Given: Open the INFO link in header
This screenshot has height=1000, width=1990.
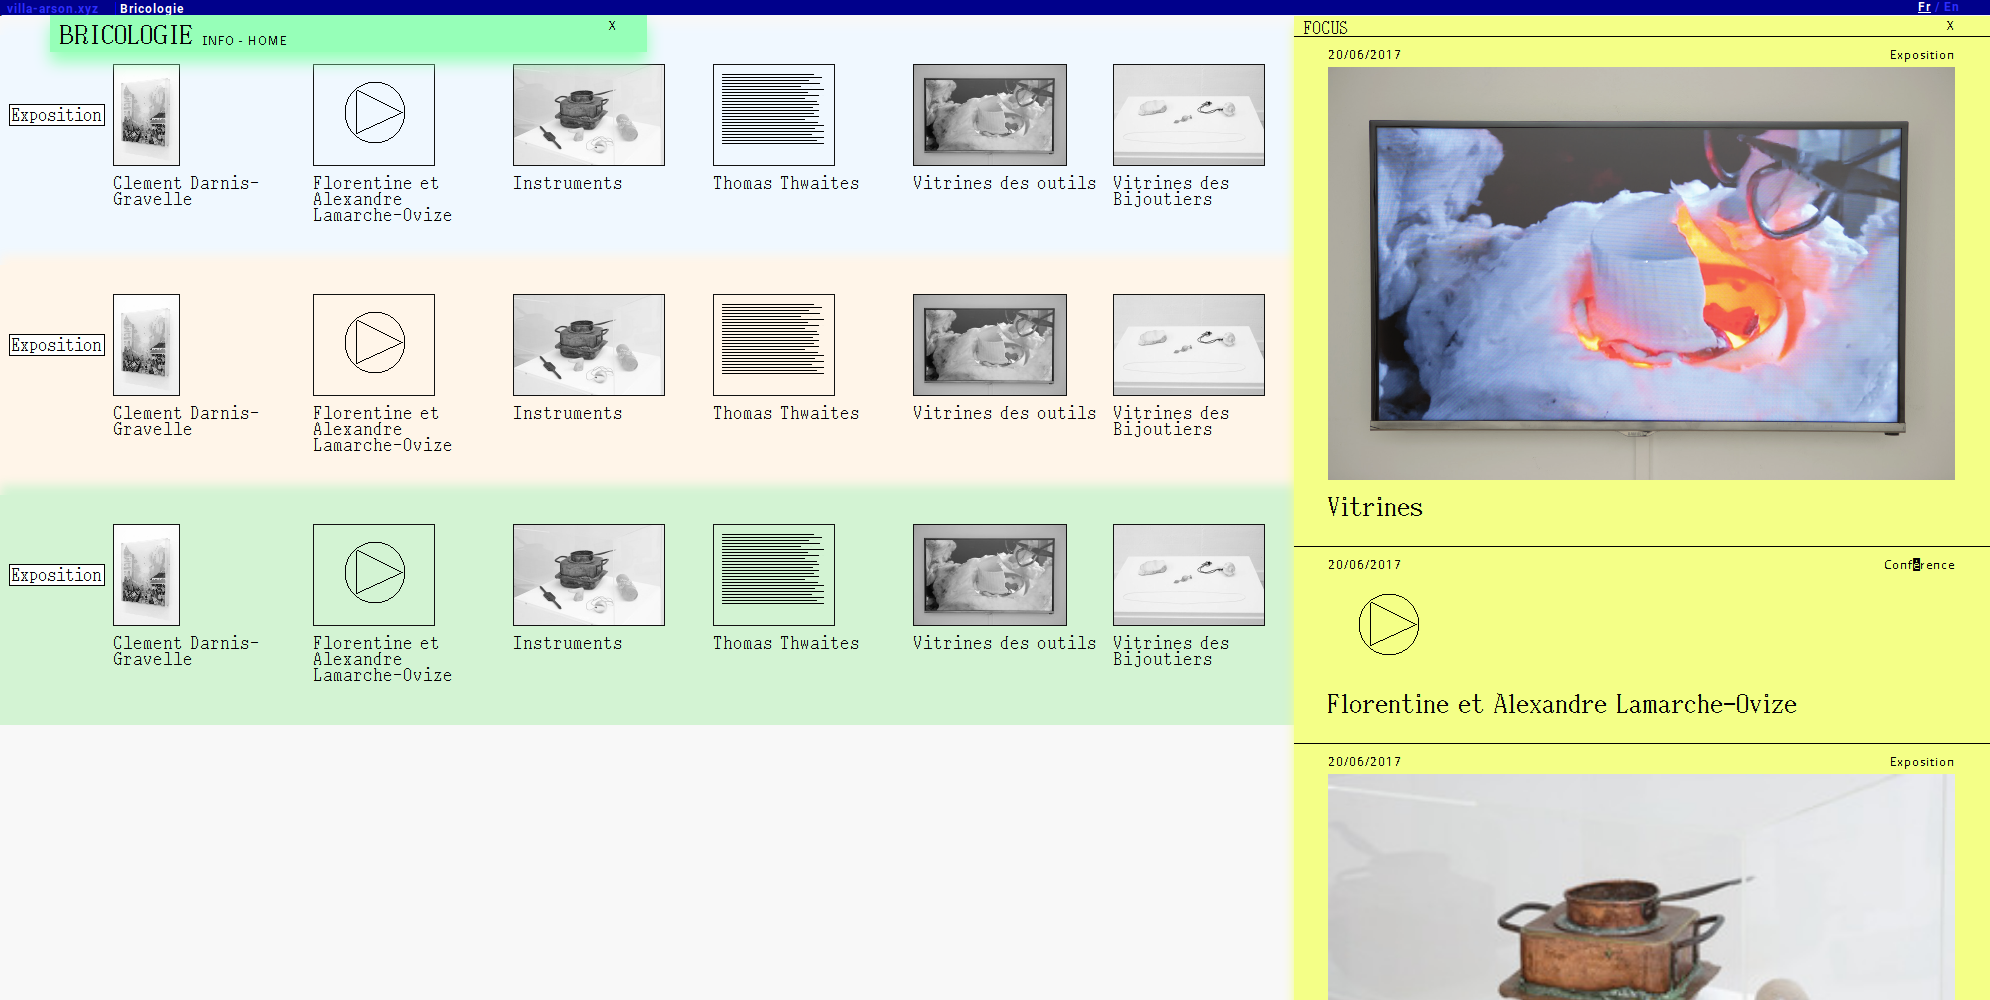Looking at the screenshot, I should click(x=218, y=41).
